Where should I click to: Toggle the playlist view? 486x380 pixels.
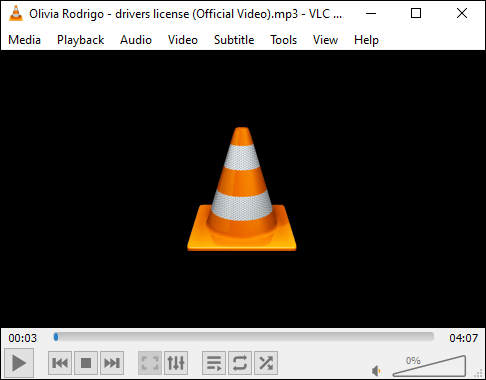point(214,363)
